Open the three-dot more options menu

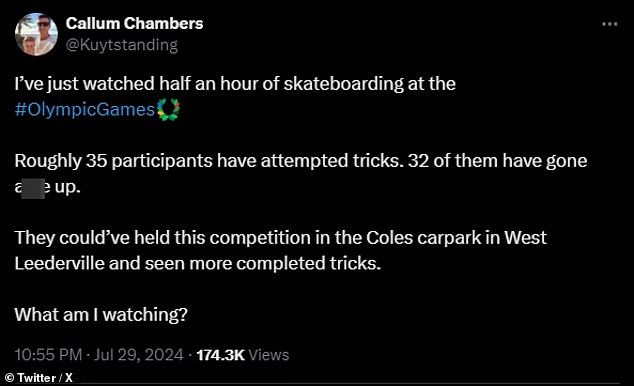(x=609, y=24)
